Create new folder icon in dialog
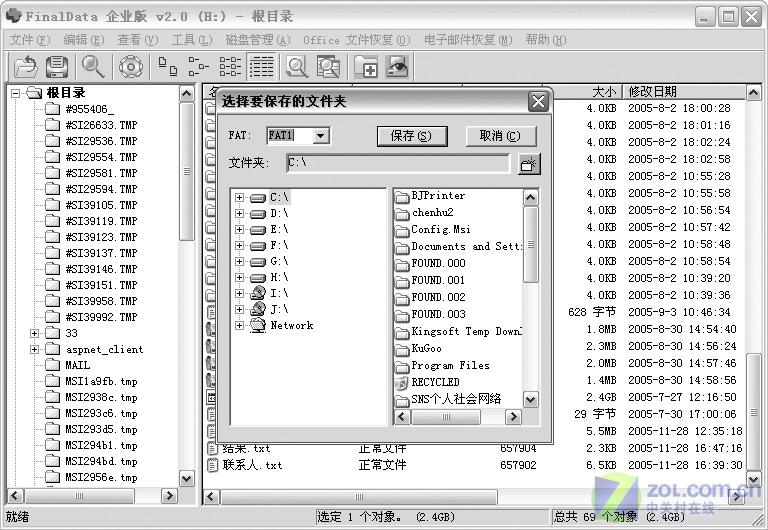The width and height of the screenshot is (768, 530). (x=529, y=164)
